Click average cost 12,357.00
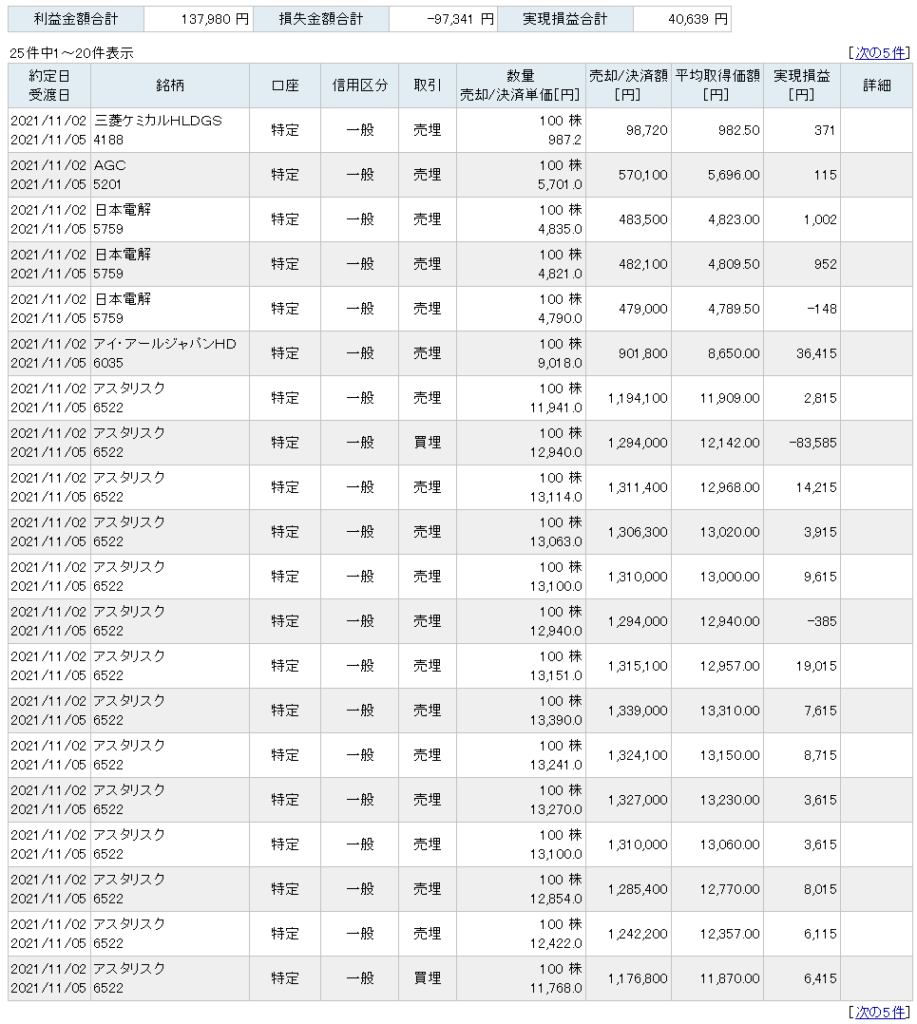 pos(730,934)
